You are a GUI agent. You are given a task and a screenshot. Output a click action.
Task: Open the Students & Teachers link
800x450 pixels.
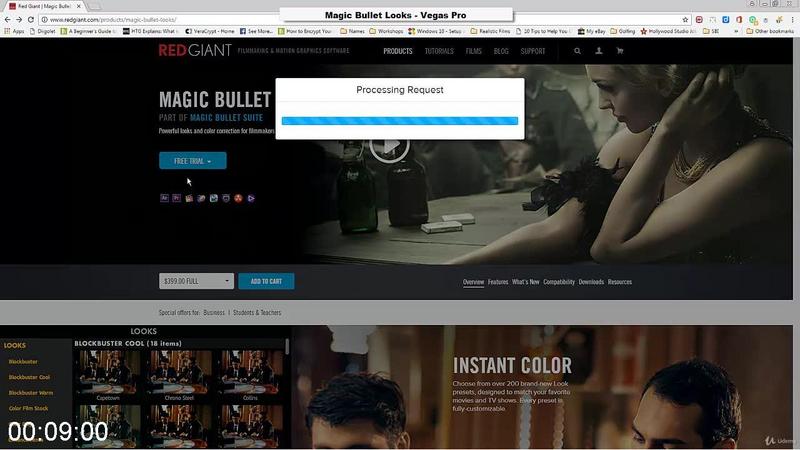click(257, 312)
